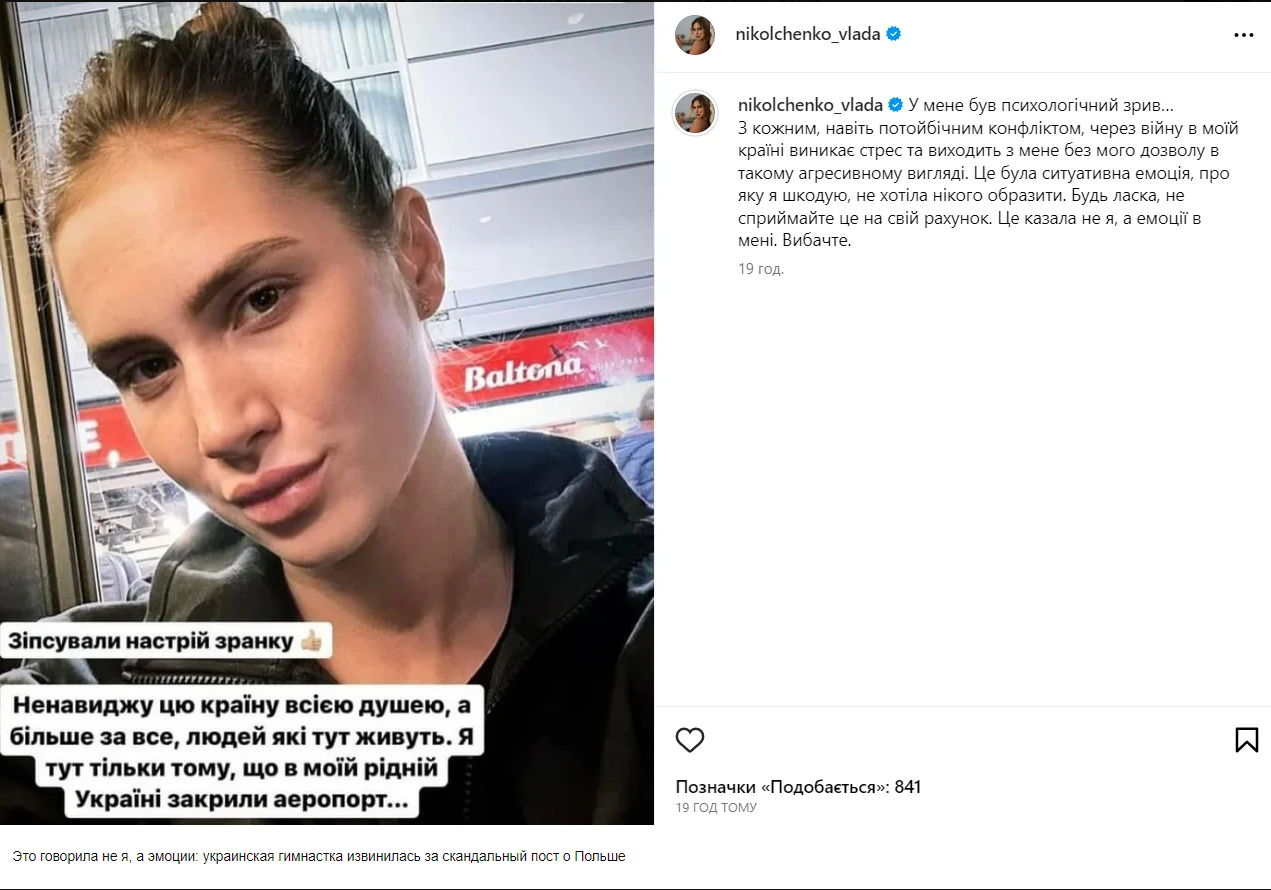Click the small avatar beside the caption
The width and height of the screenshot is (1271, 890).
694,113
